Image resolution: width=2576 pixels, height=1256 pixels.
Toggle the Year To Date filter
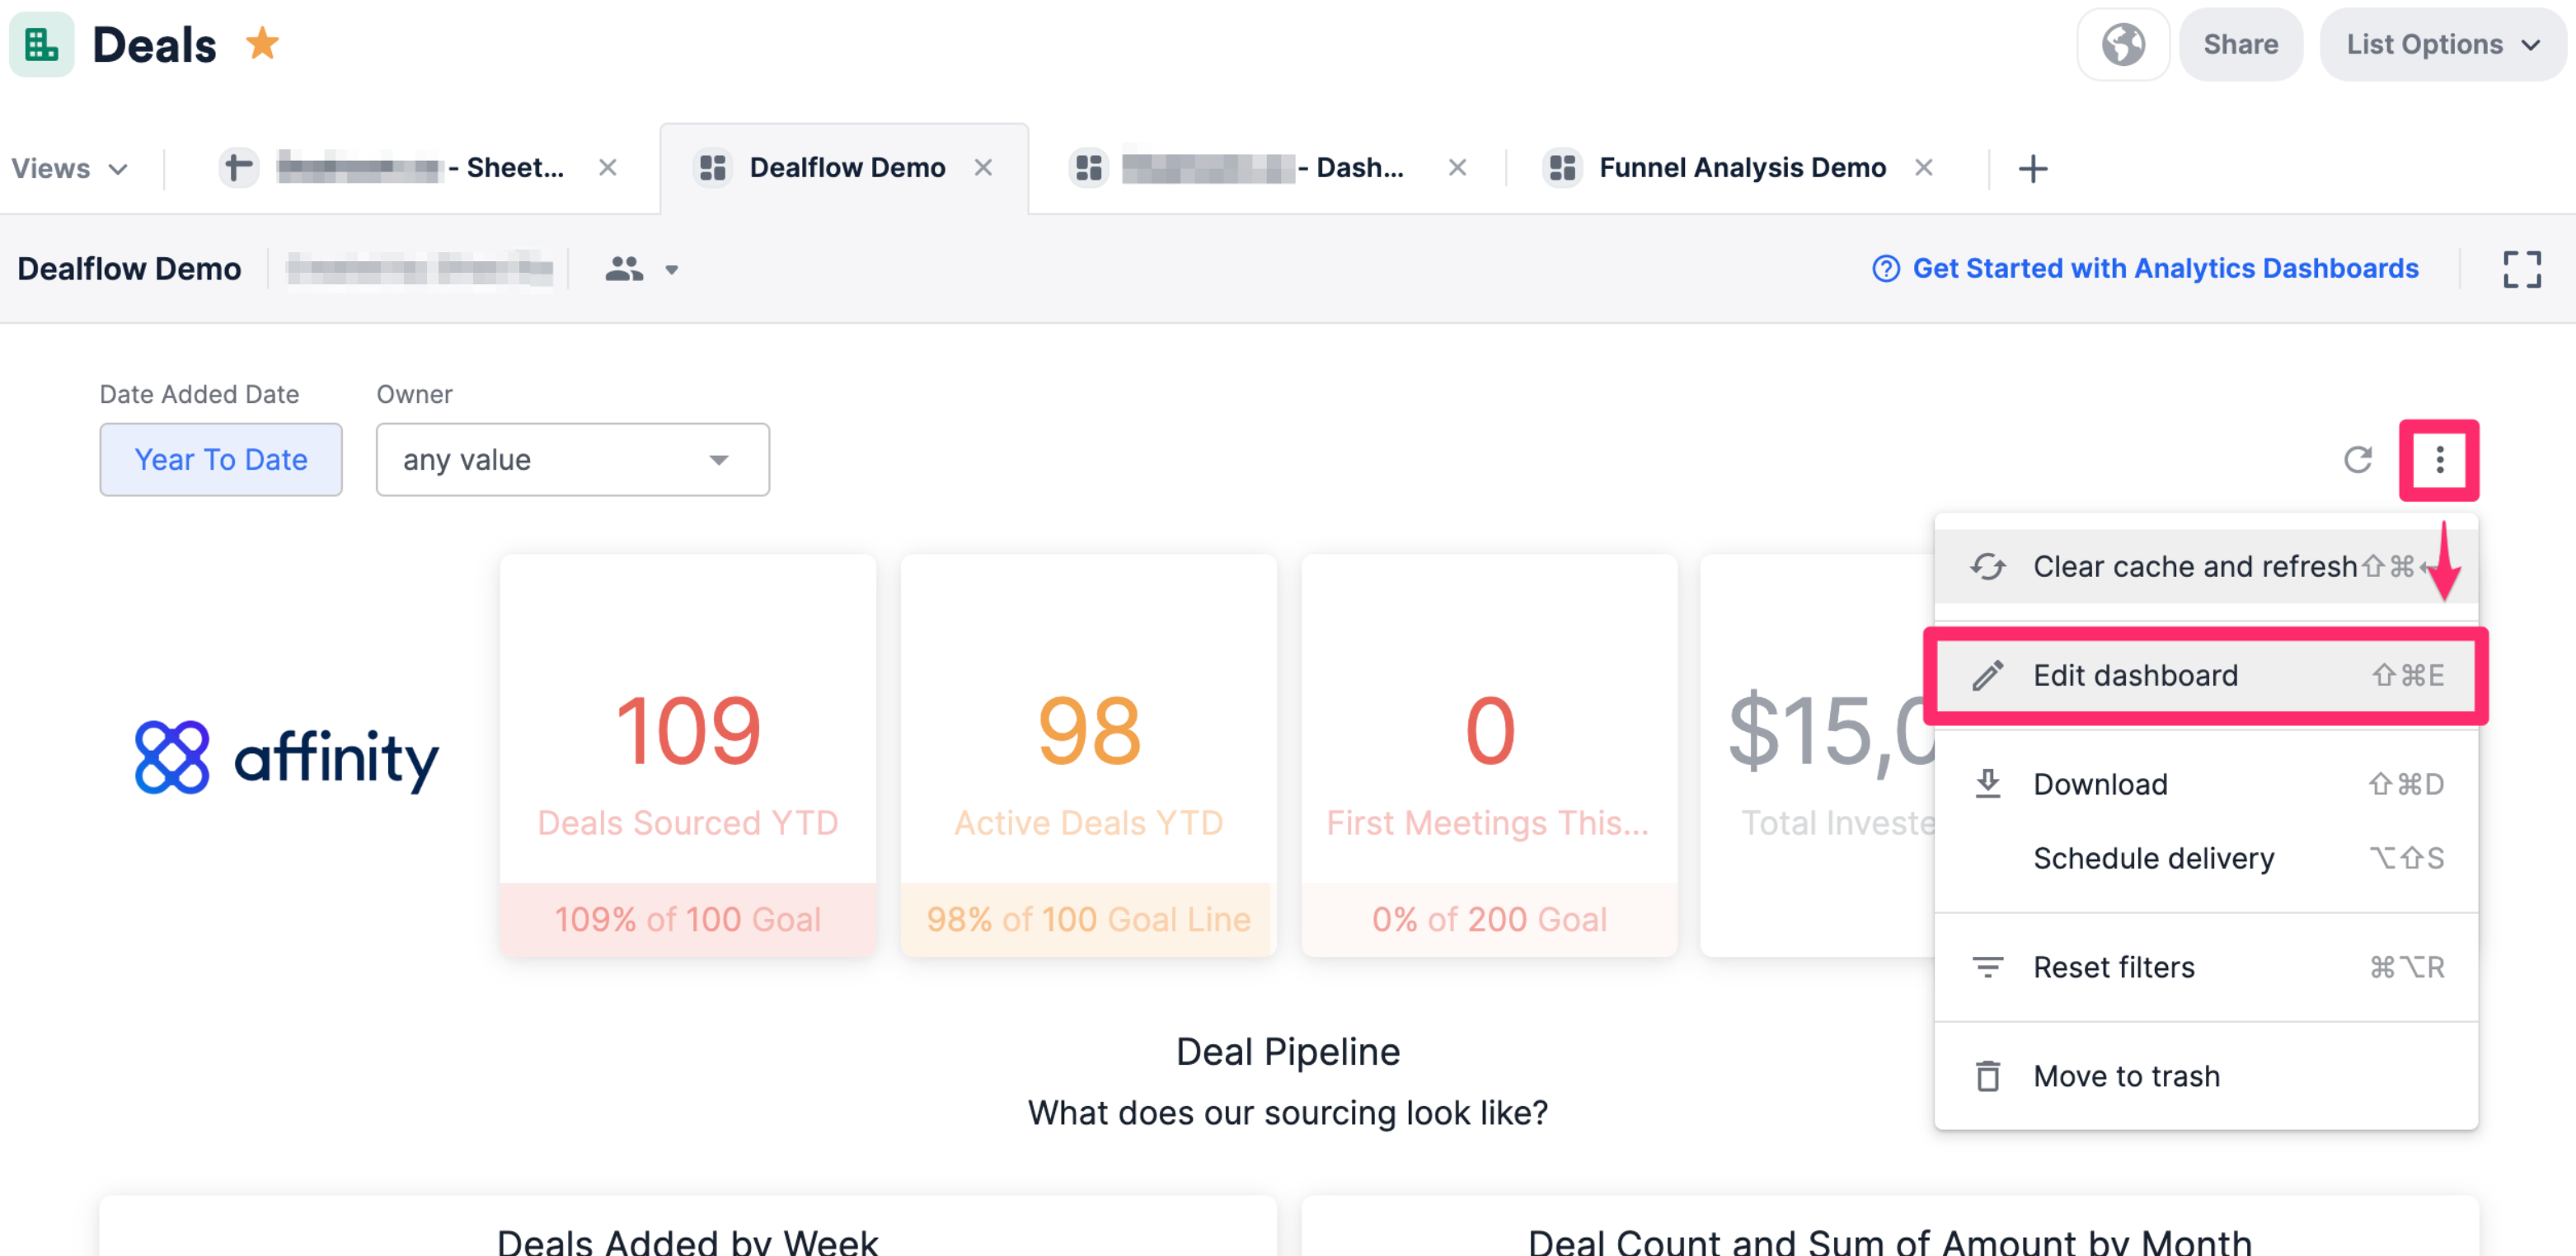(x=220, y=459)
